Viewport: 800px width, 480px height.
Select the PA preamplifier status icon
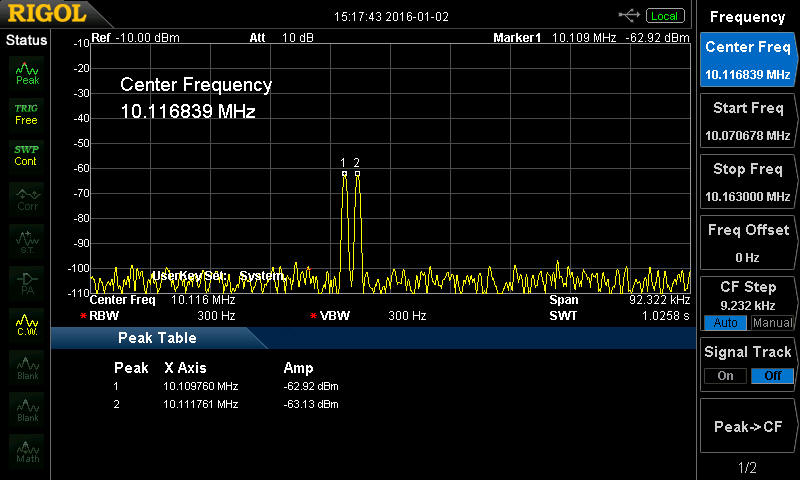click(x=26, y=282)
